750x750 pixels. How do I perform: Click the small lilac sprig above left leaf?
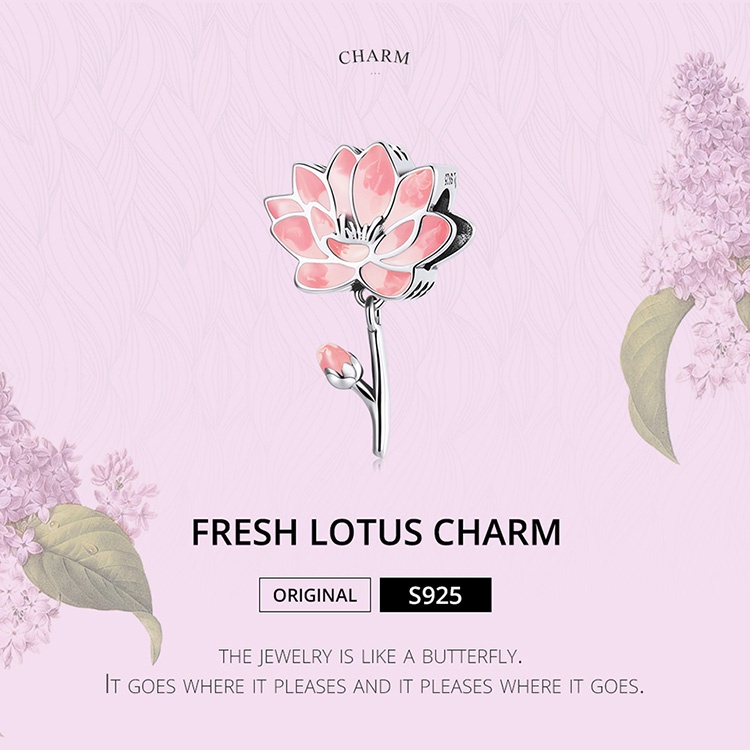[122, 488]
